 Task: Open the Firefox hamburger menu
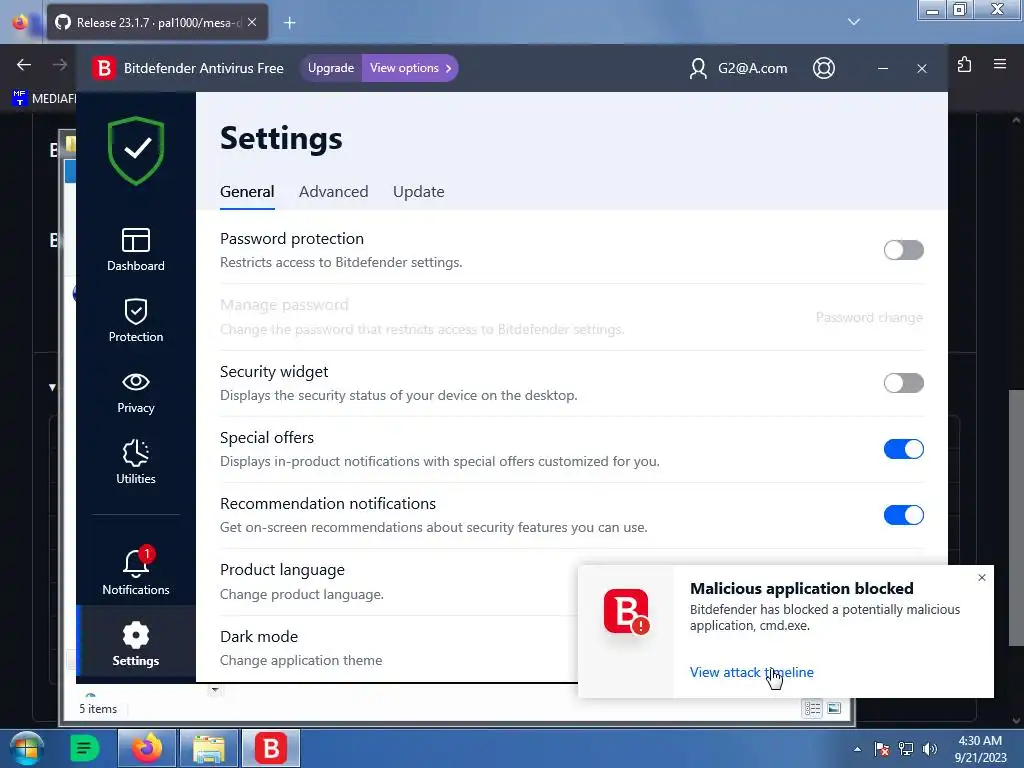pos(1000,64)
